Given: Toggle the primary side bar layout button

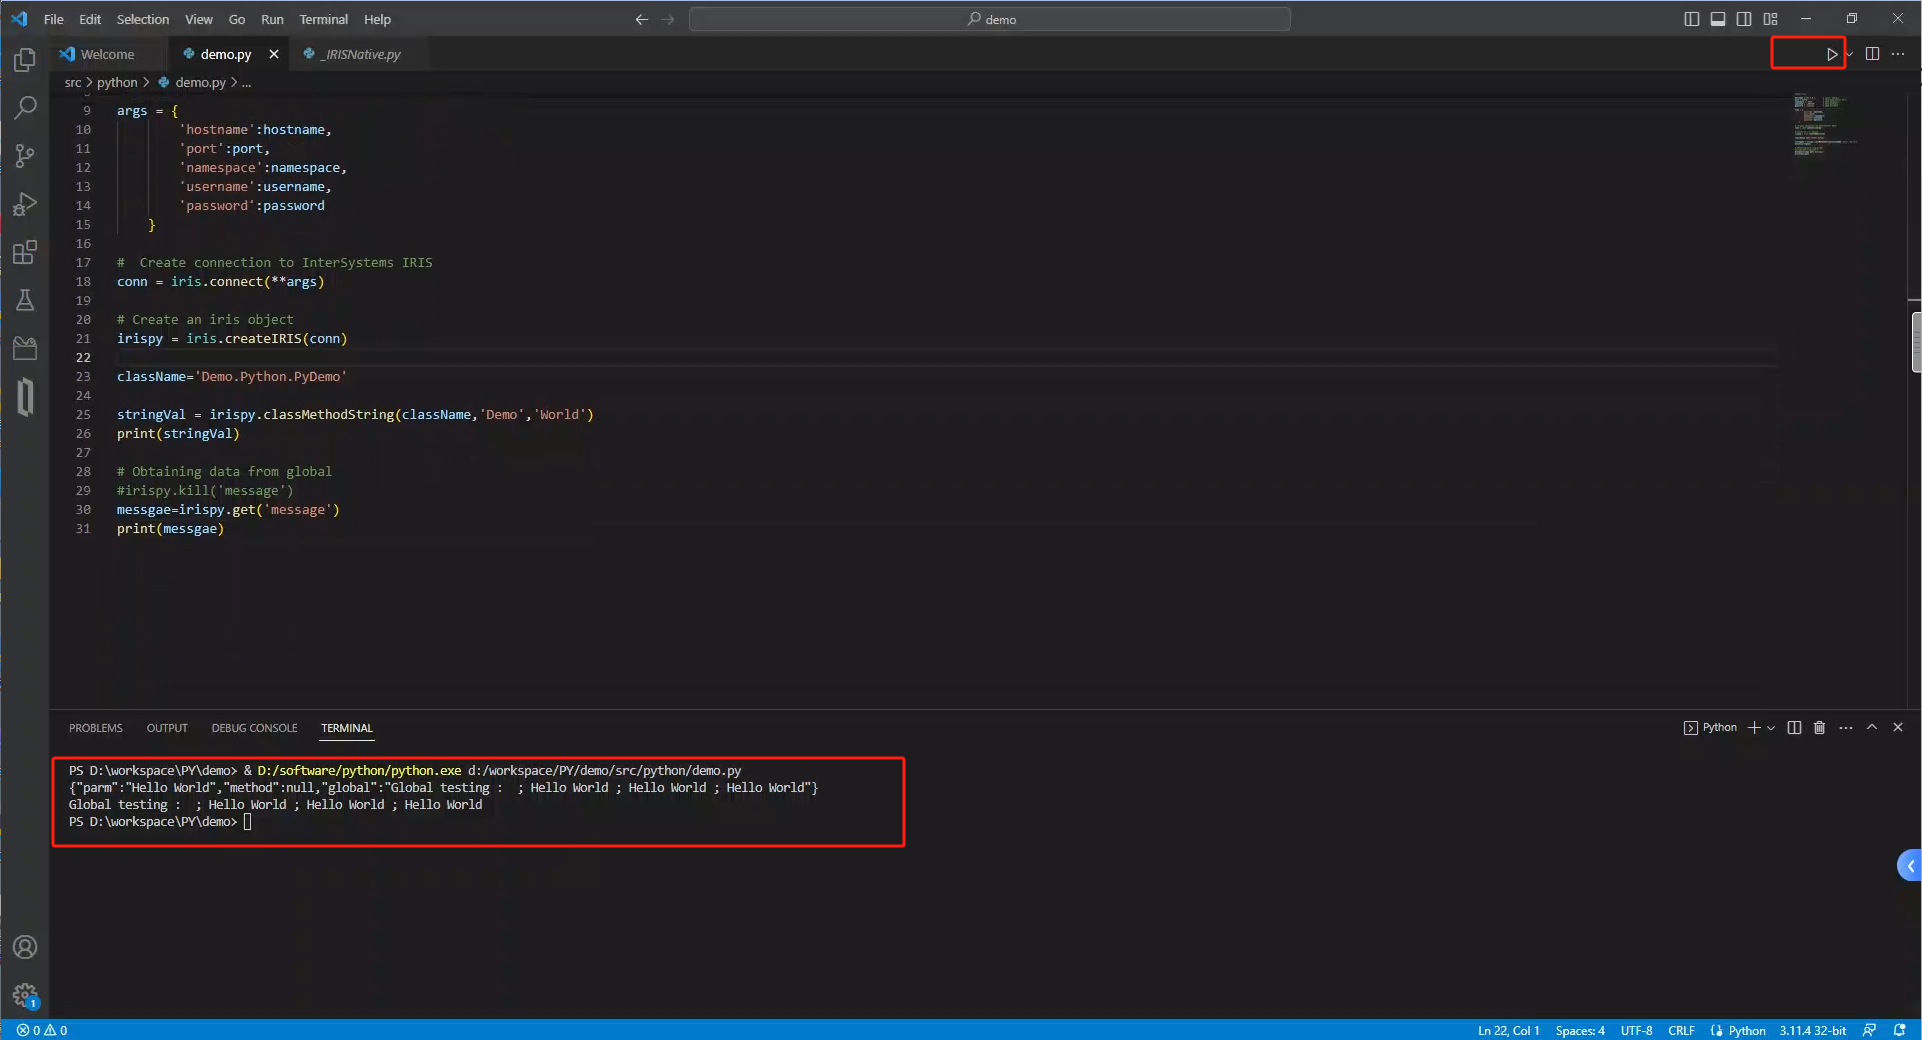Looking at the screenshot, I should (1691, 19).
